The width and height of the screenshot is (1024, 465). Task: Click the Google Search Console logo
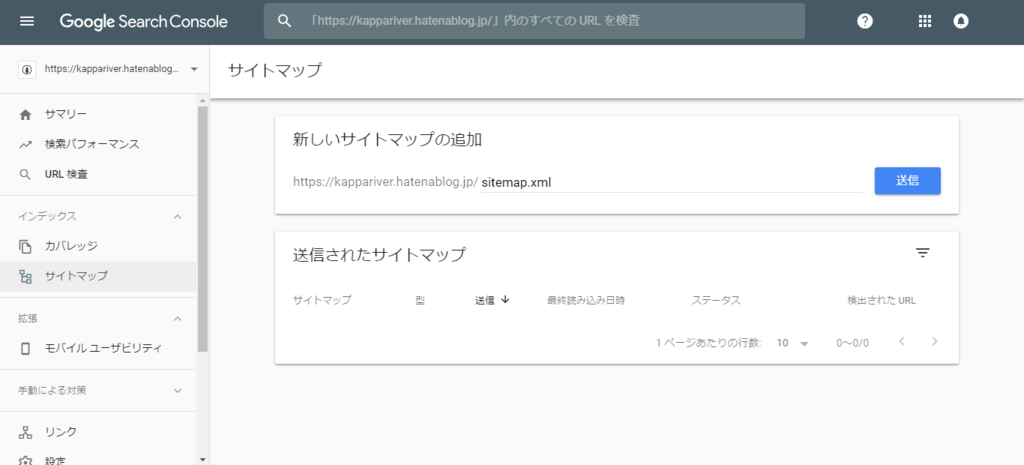144,22
